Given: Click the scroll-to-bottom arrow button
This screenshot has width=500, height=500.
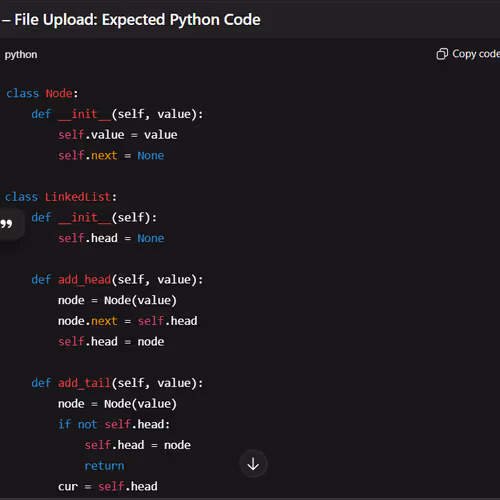Looking at the screenshot, I should (x=253, y=464).
